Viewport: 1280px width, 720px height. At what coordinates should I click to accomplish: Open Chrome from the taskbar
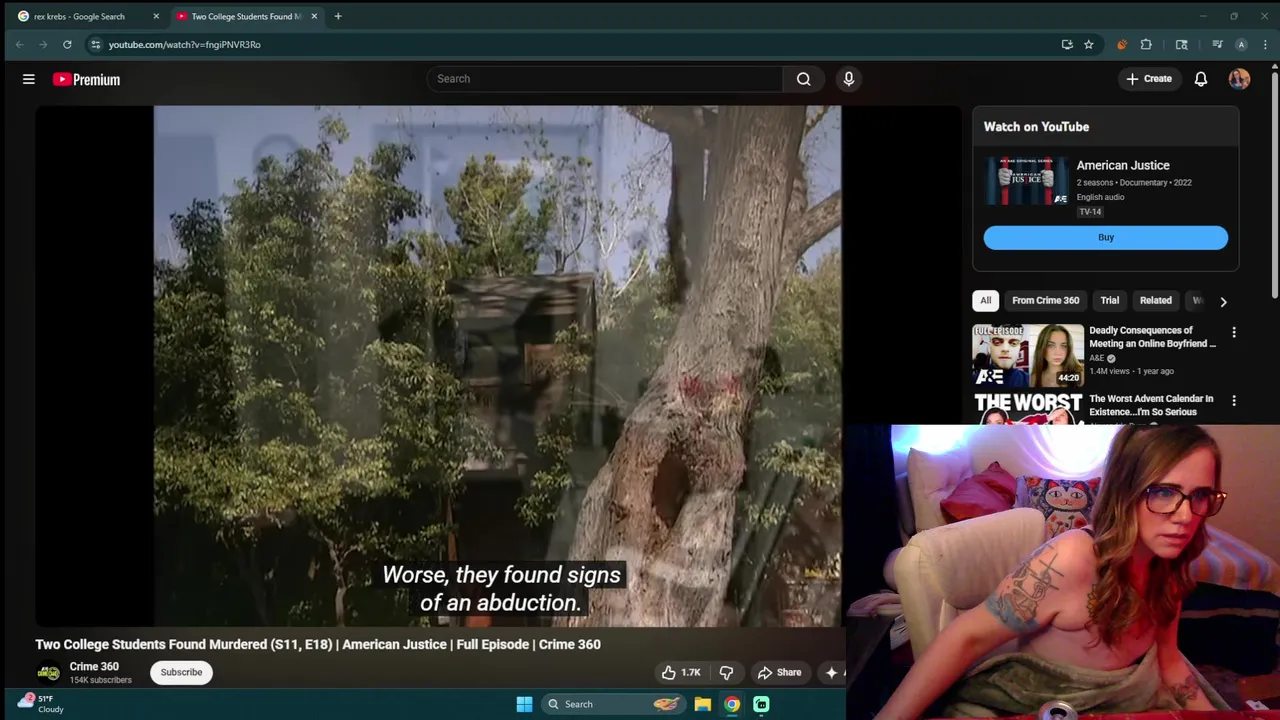732,704
